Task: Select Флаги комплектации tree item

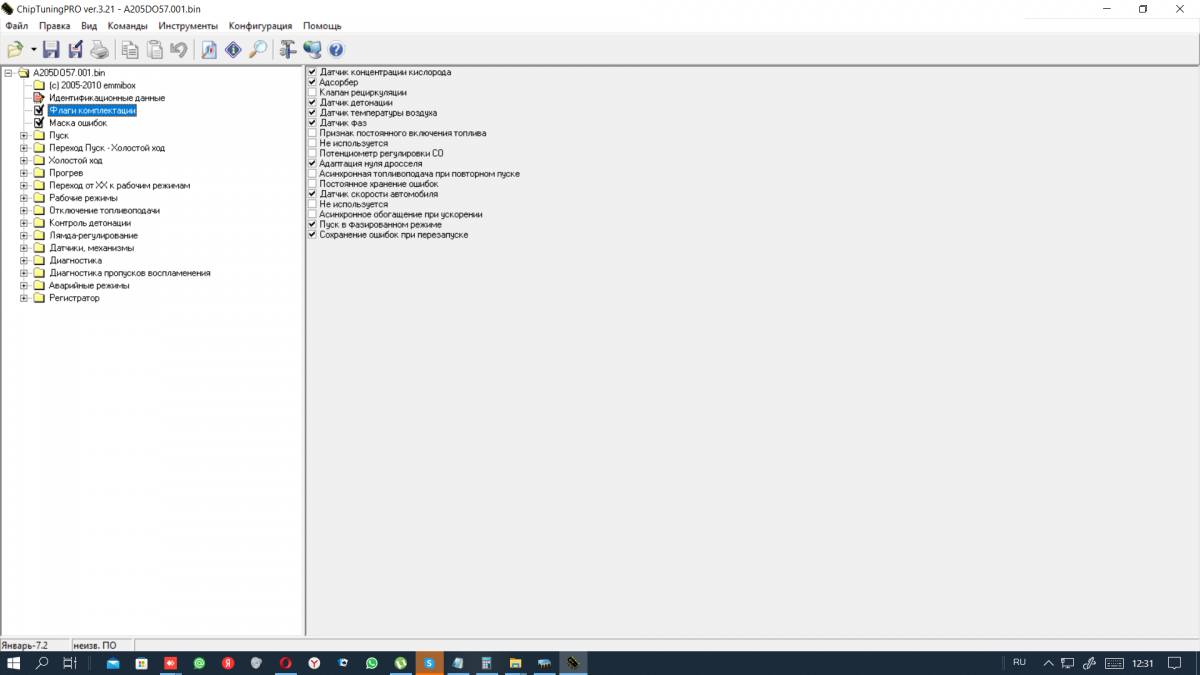Action: coord(92,110)
